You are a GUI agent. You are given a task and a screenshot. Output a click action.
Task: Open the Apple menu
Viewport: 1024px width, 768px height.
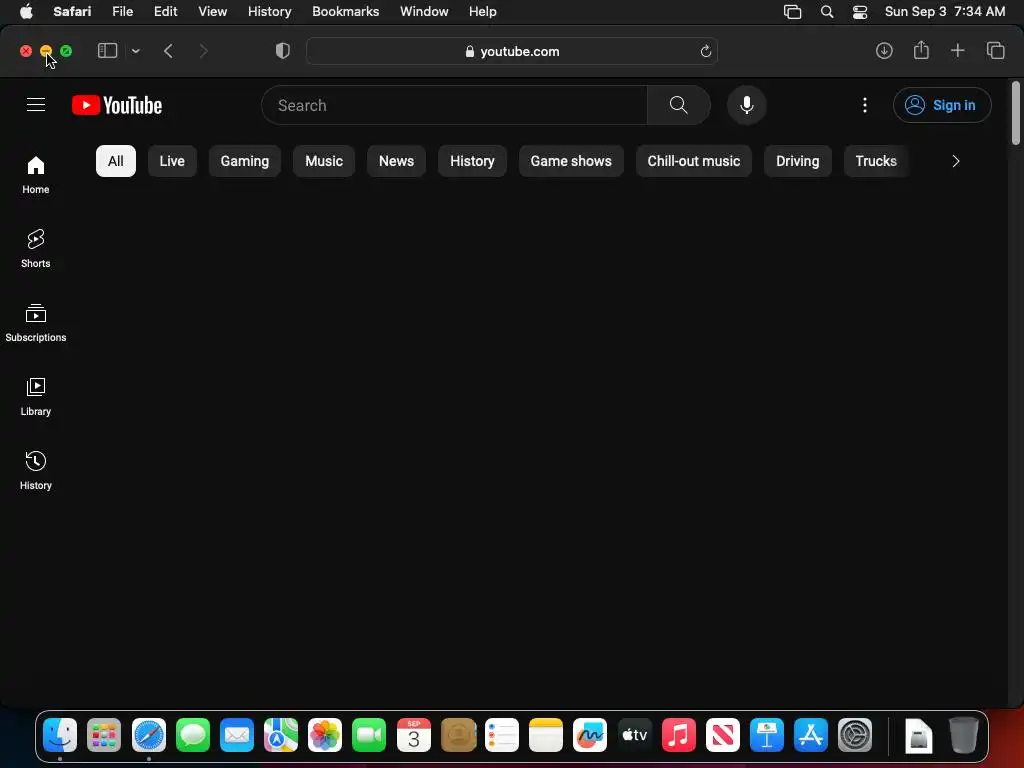point(26,11)
